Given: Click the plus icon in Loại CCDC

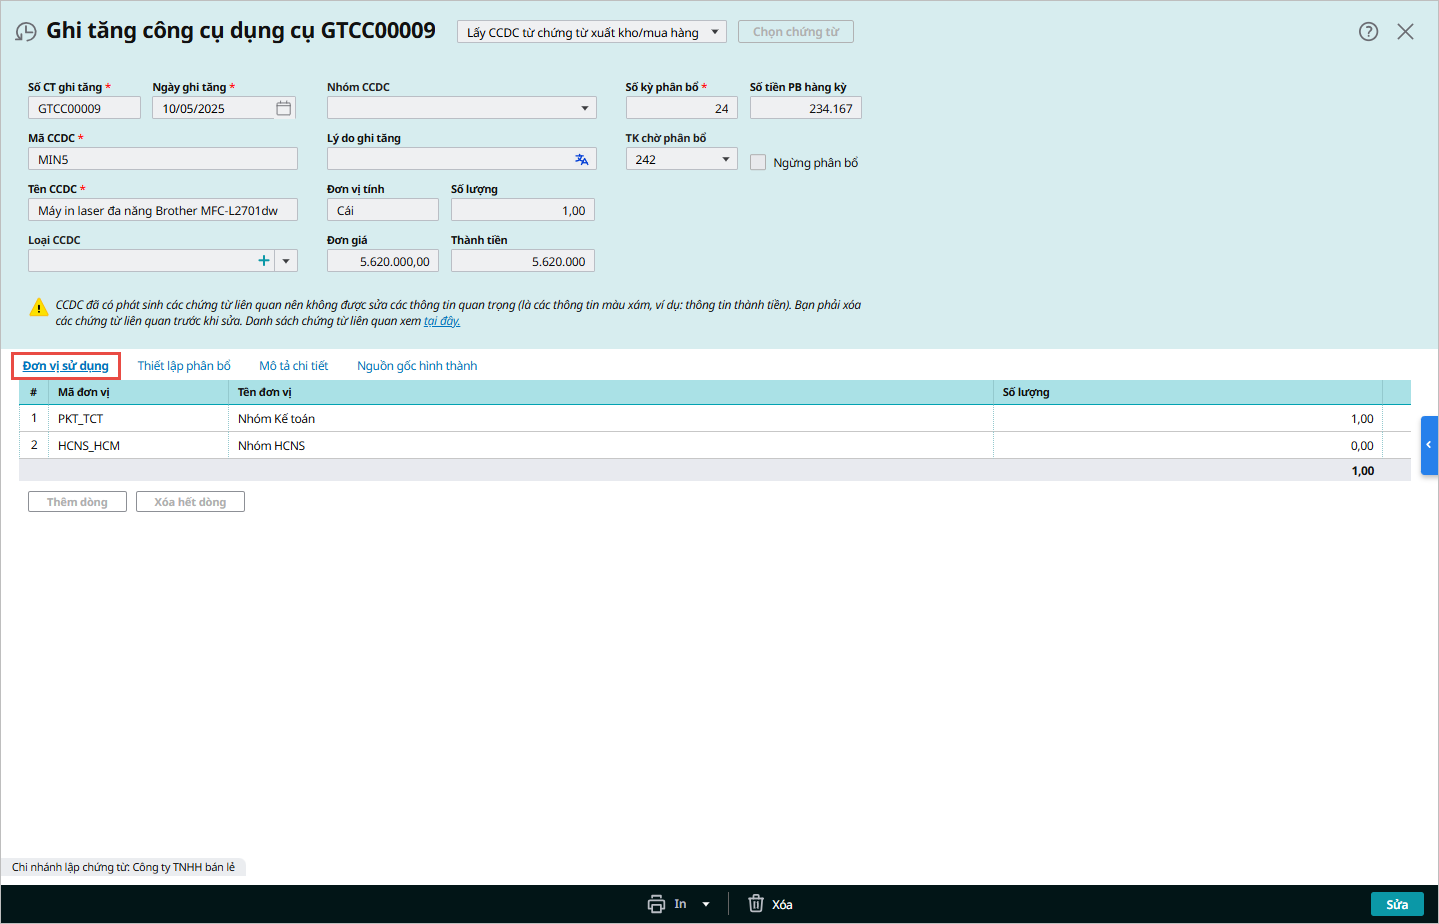Looking at the screenshot, I should (x=264, y=261).
